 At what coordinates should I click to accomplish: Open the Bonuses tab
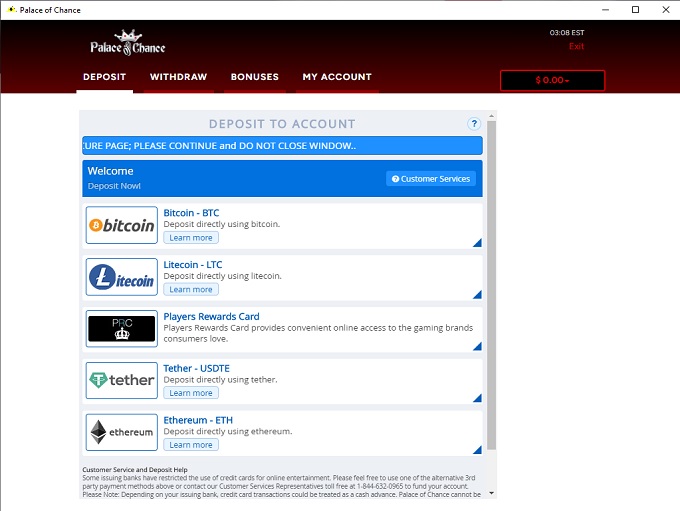pyautogui.click(x=254, y=77)
